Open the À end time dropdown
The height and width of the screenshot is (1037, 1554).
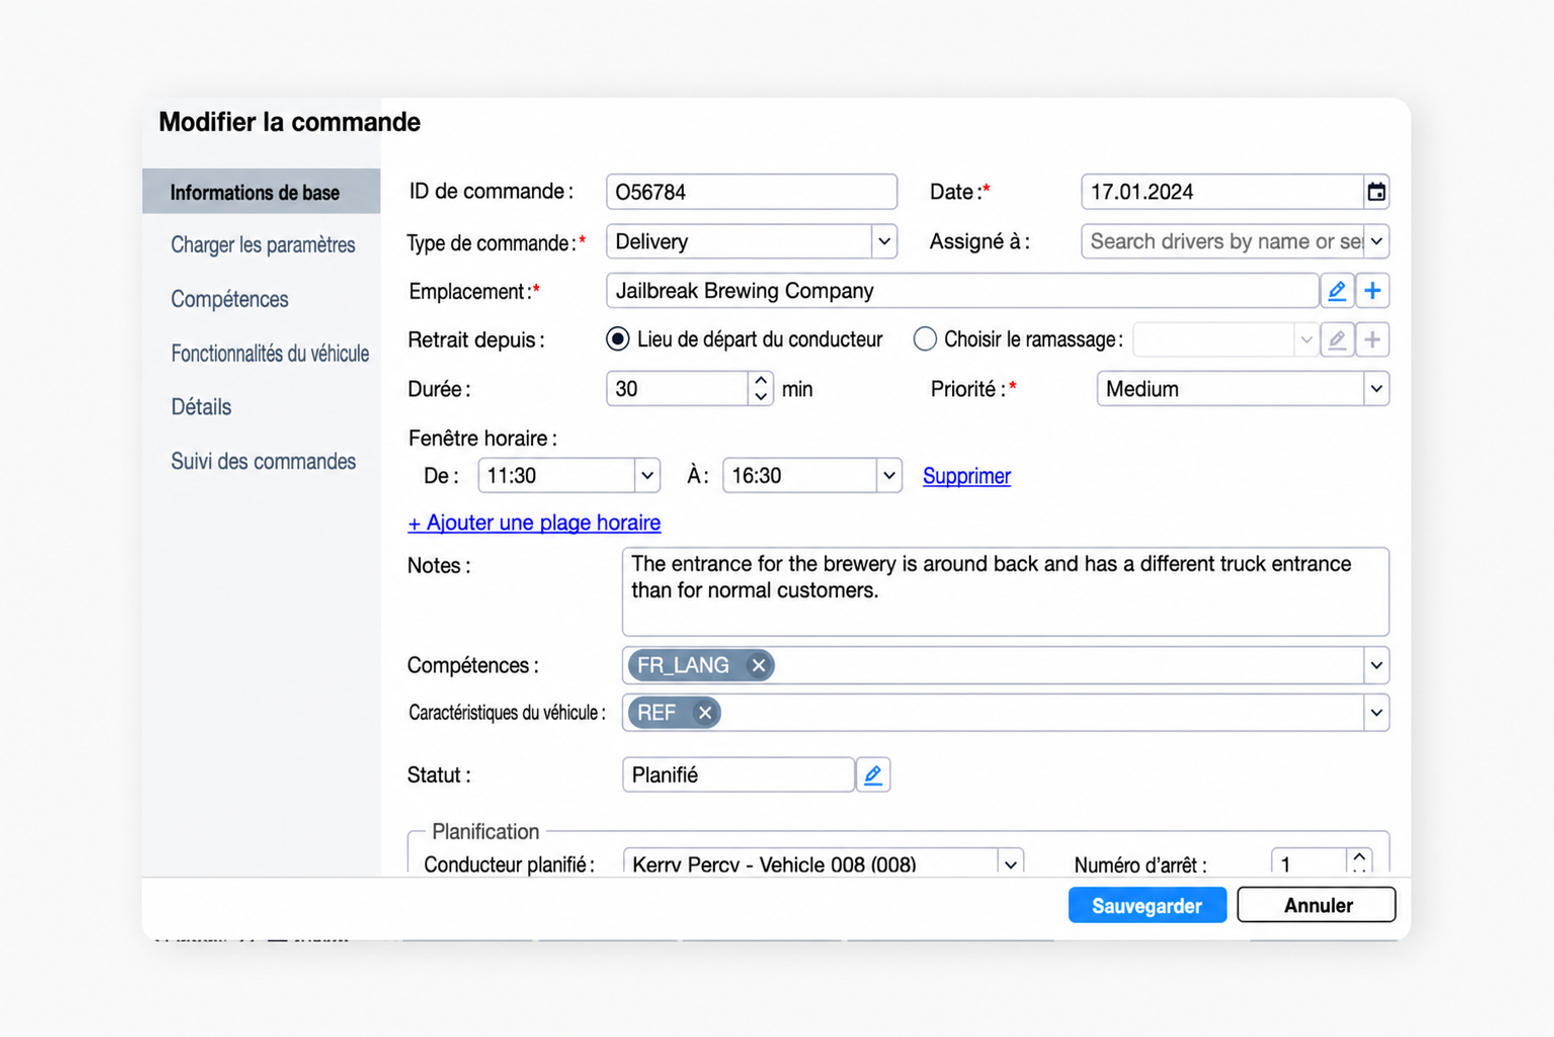(888, 476)
